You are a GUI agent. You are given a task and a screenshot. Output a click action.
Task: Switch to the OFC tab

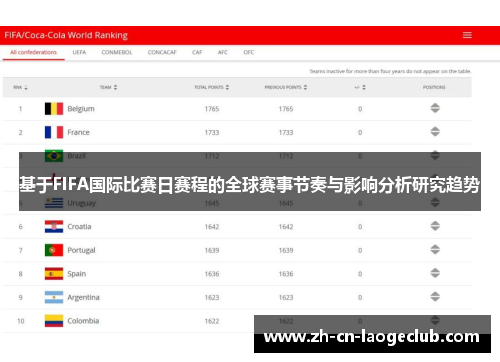click(x=249, y=52)
